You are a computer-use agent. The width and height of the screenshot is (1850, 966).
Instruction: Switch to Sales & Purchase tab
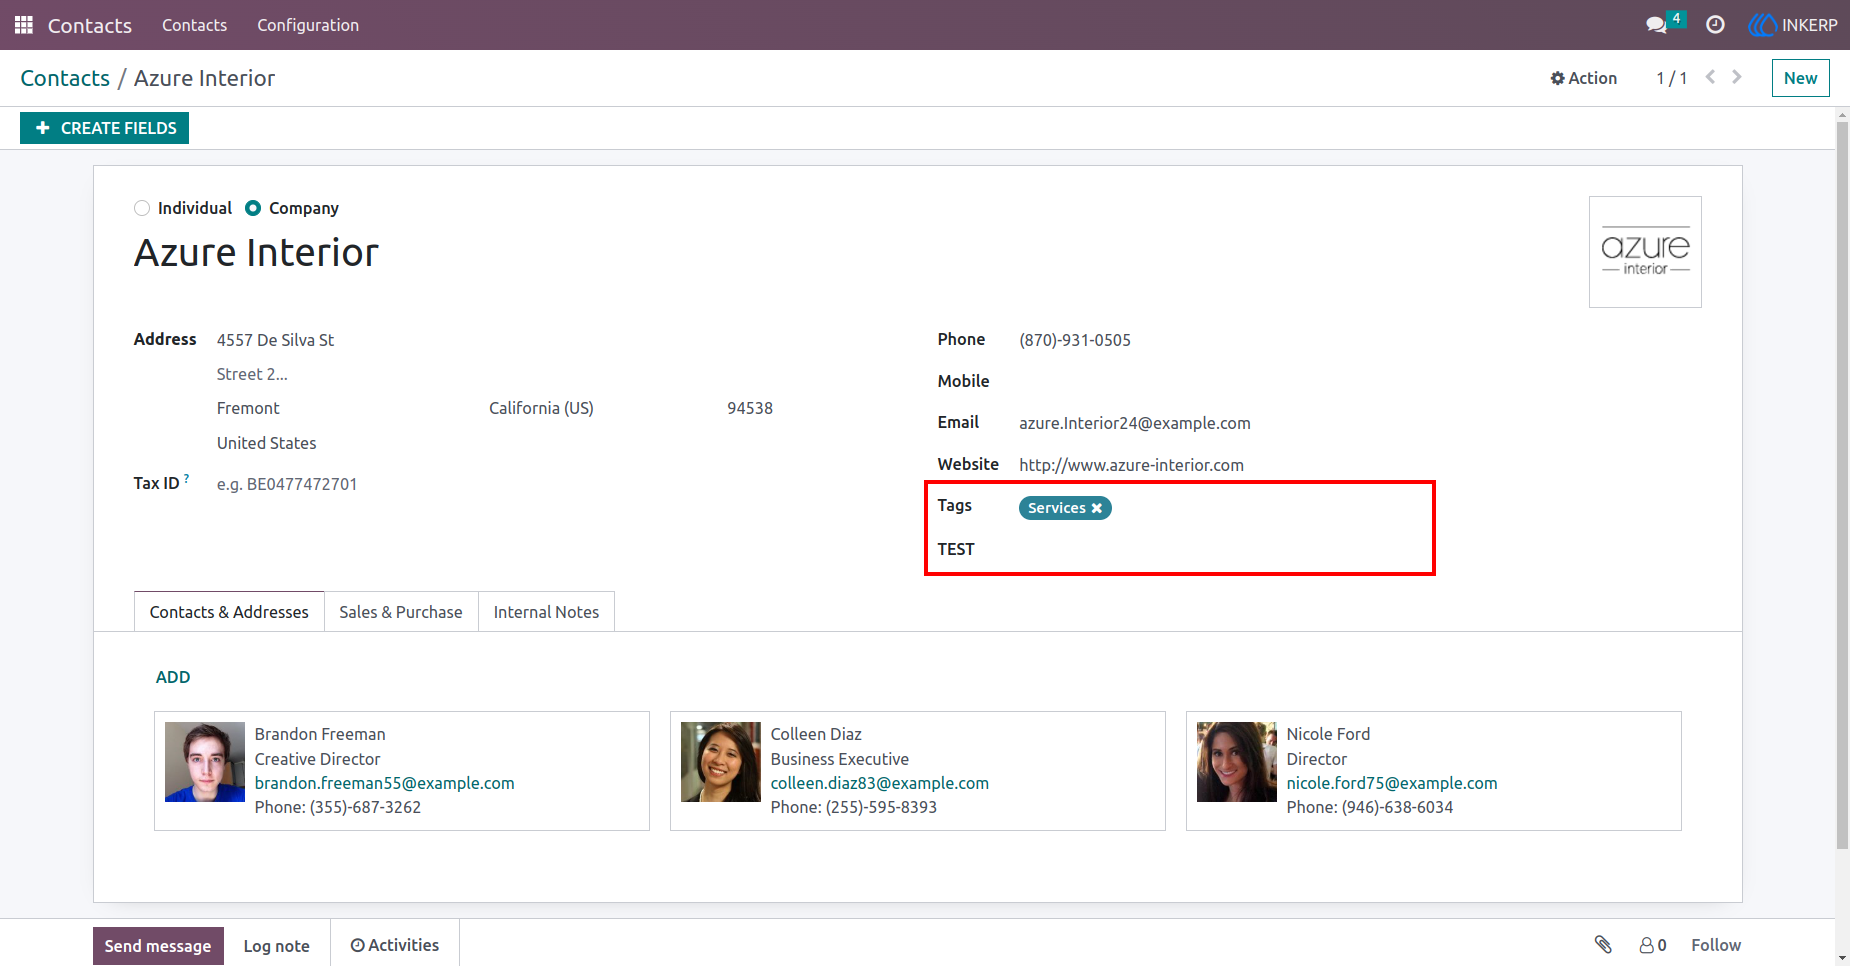(x=401, y=612)
